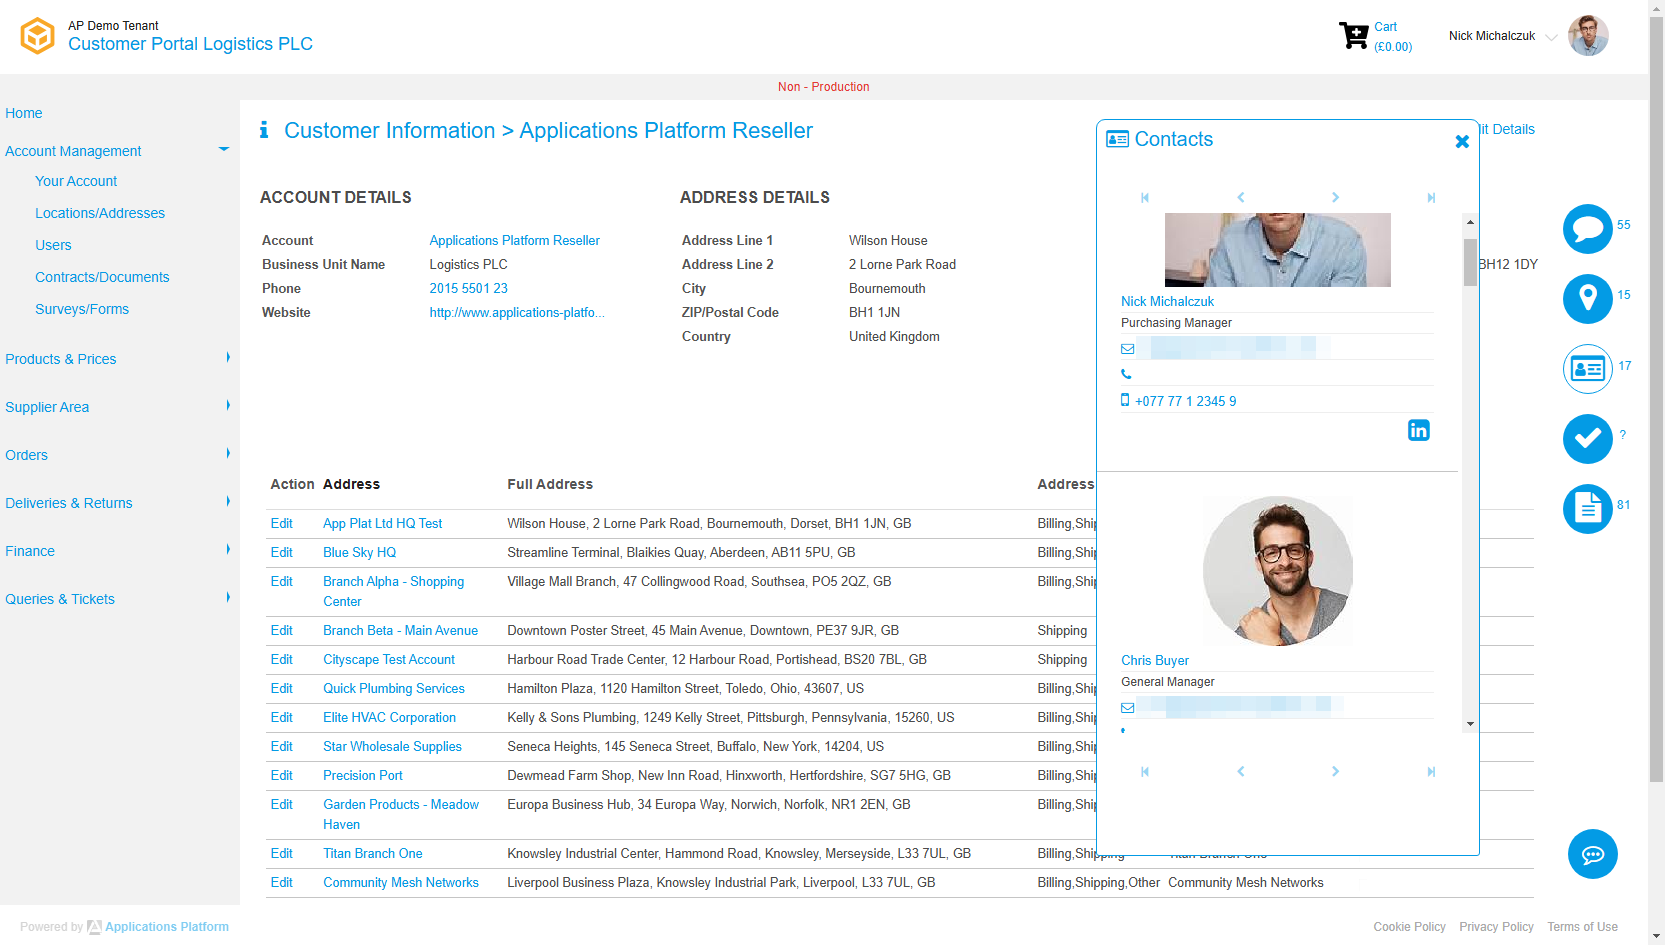Image resolution: width=1665 pixels, height=945 pixels.
Task: Open Nick Michalczuk contact name link
Action: pos(1167,302)
